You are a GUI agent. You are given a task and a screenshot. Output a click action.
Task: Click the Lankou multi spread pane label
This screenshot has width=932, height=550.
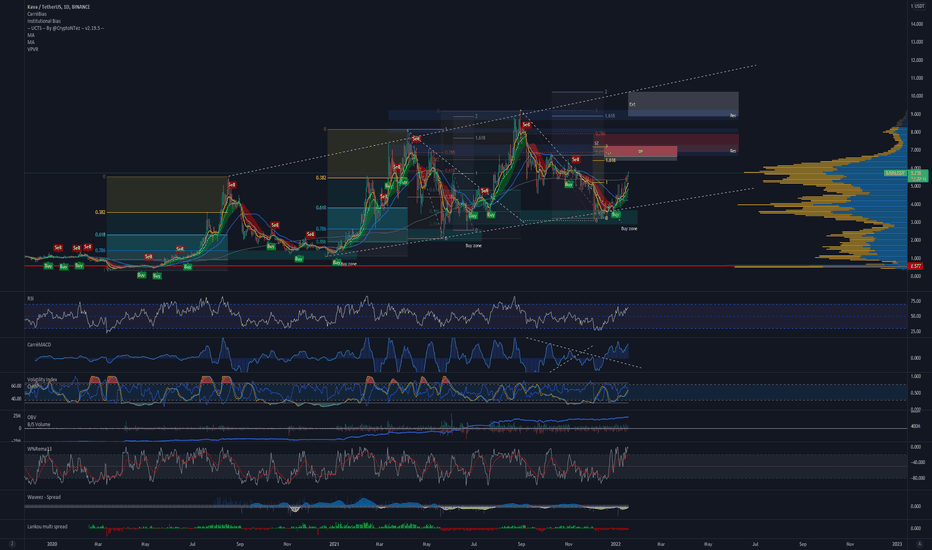click(48, 526)
